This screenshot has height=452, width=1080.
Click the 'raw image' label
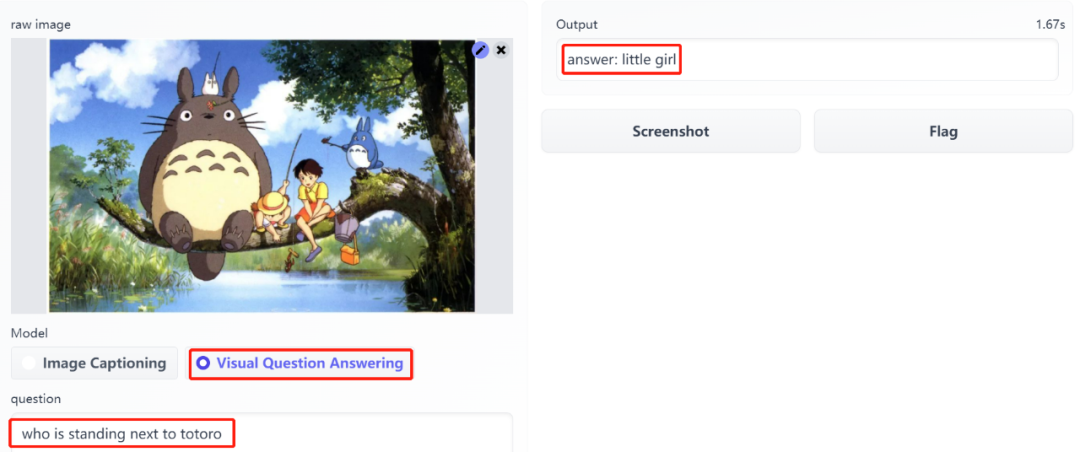click(41, 25)
